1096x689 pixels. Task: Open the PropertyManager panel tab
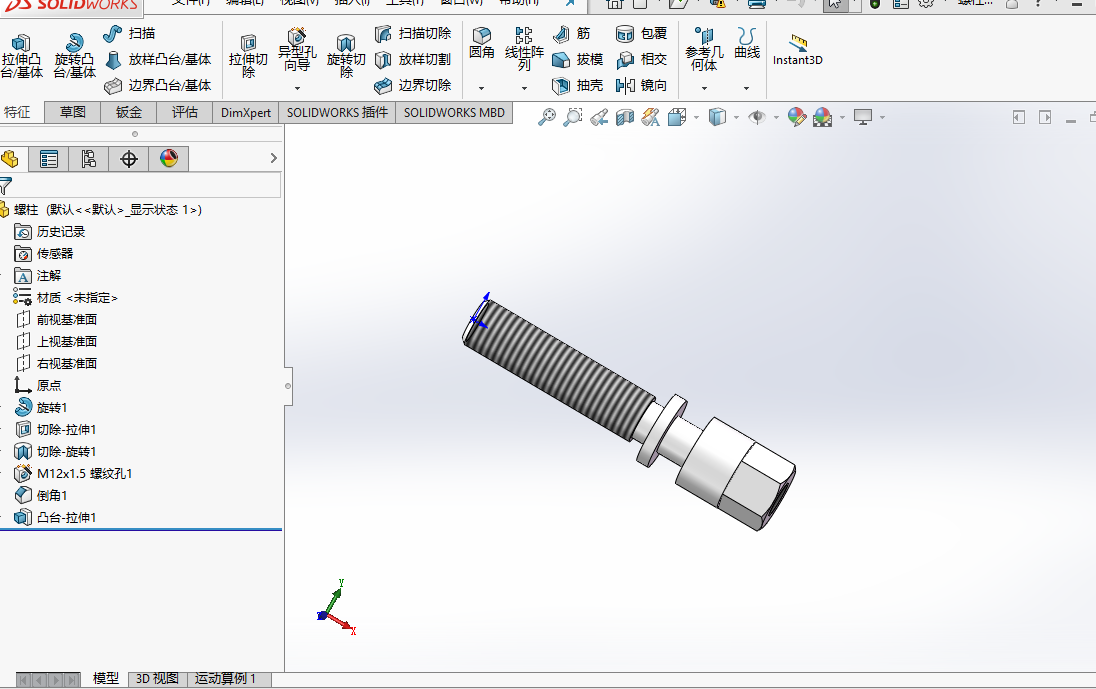(48, 159)
